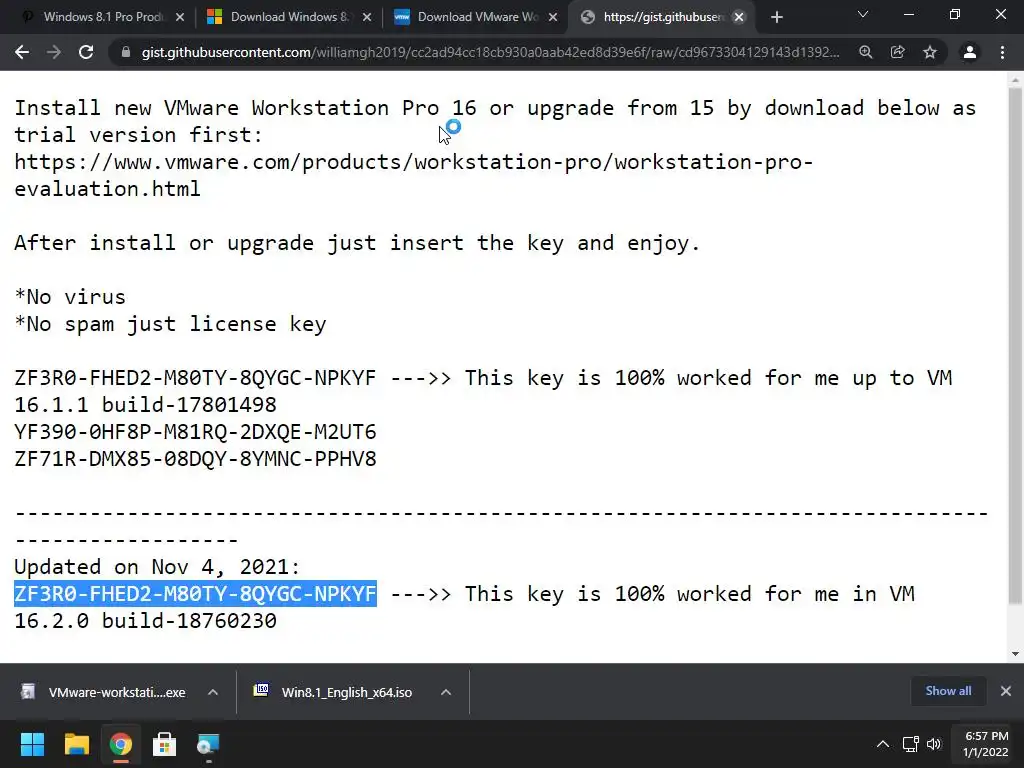Switch to Download VMware Workstation tab

[473, 17]
